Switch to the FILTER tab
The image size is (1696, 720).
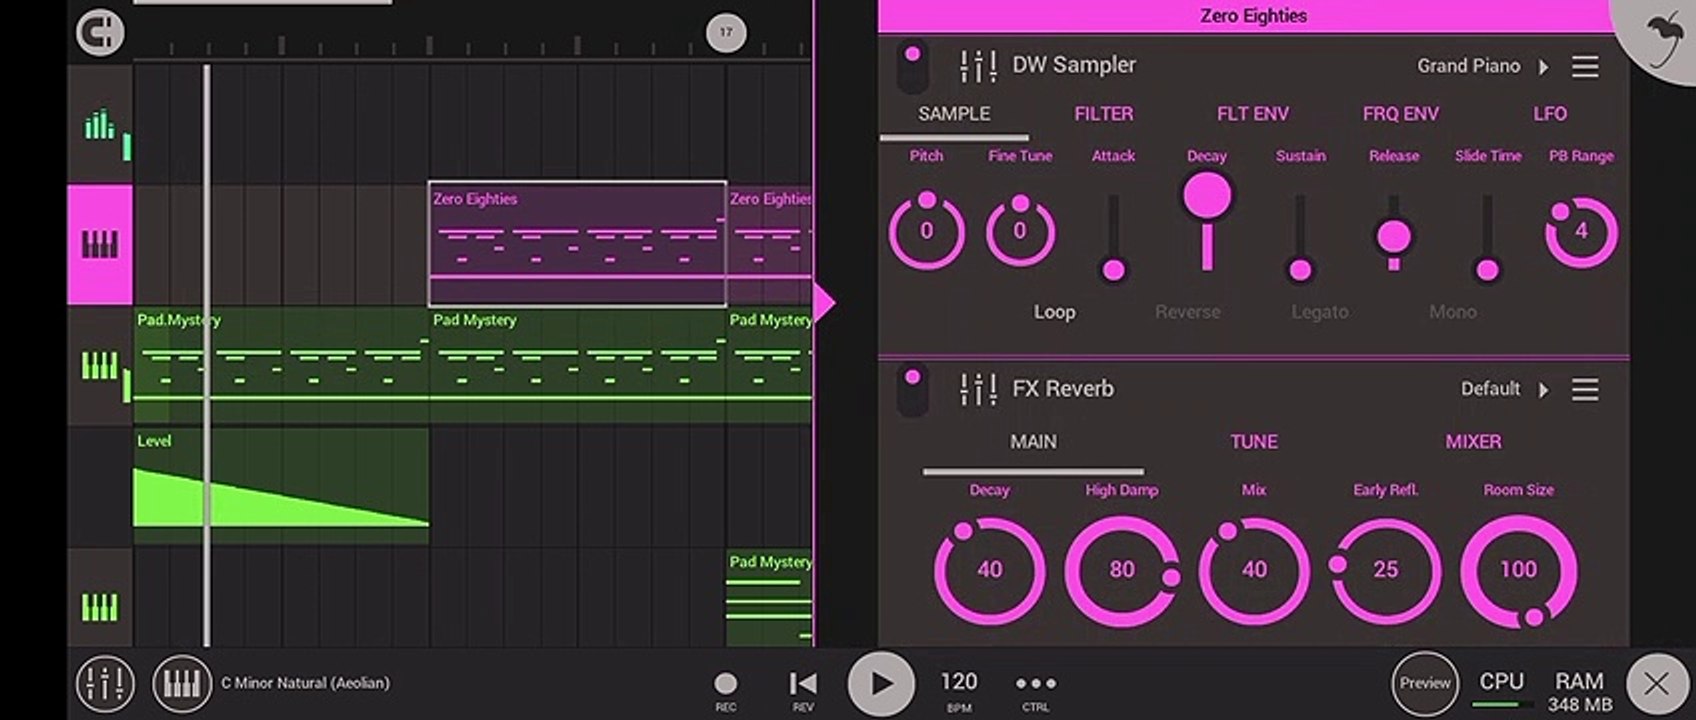pyautogui.click(x=1103, y=114)
